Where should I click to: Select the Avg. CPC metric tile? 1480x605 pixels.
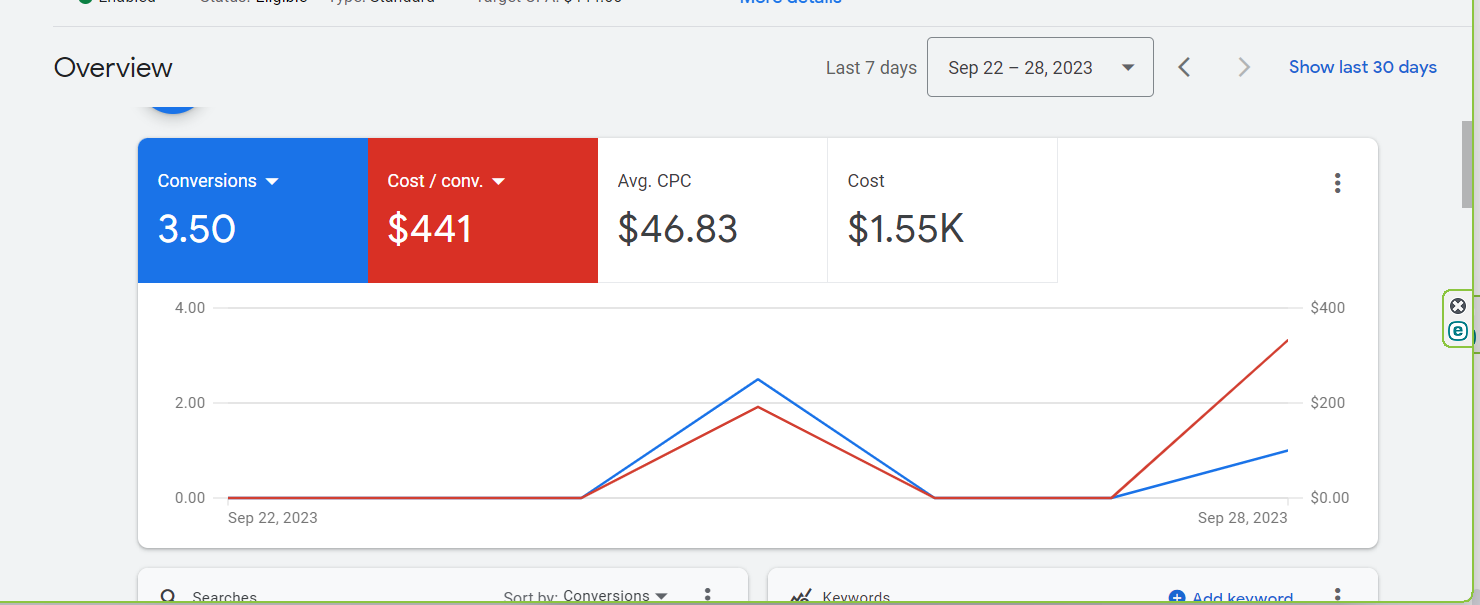tap(712, 210)
